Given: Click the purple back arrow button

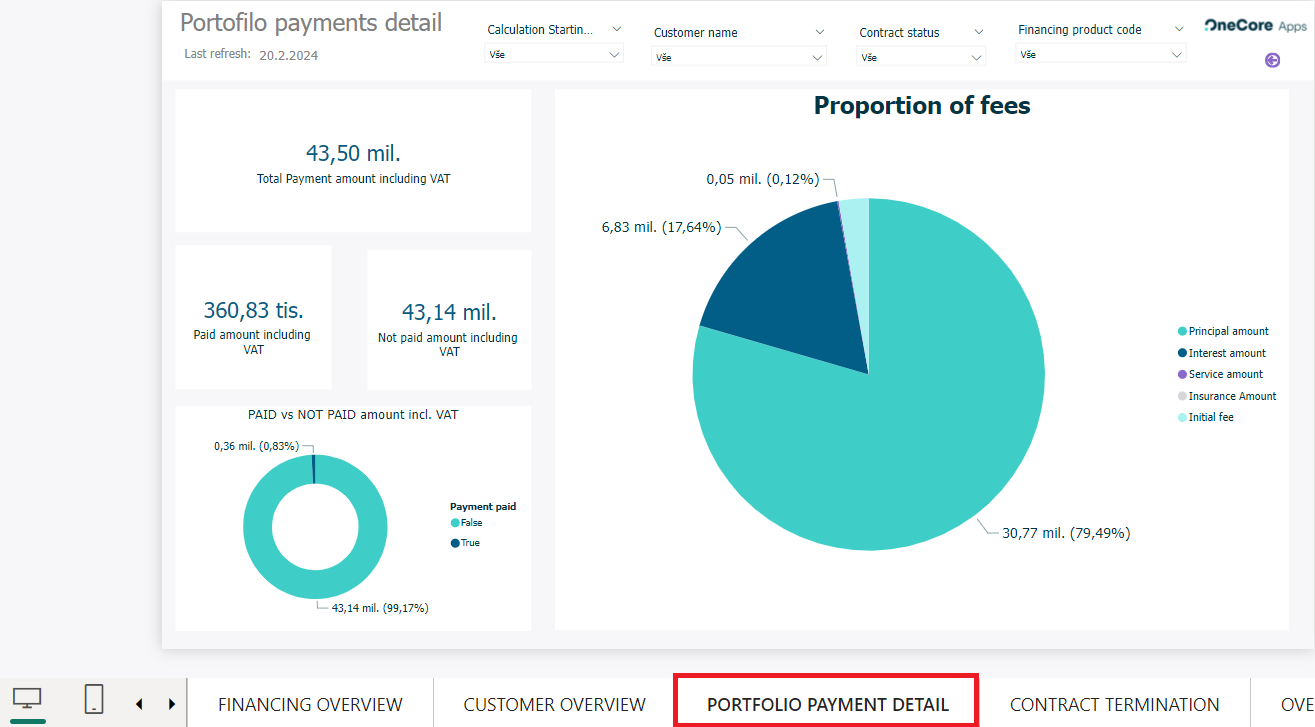Looking at the screenshot, I should point(1272,60).
